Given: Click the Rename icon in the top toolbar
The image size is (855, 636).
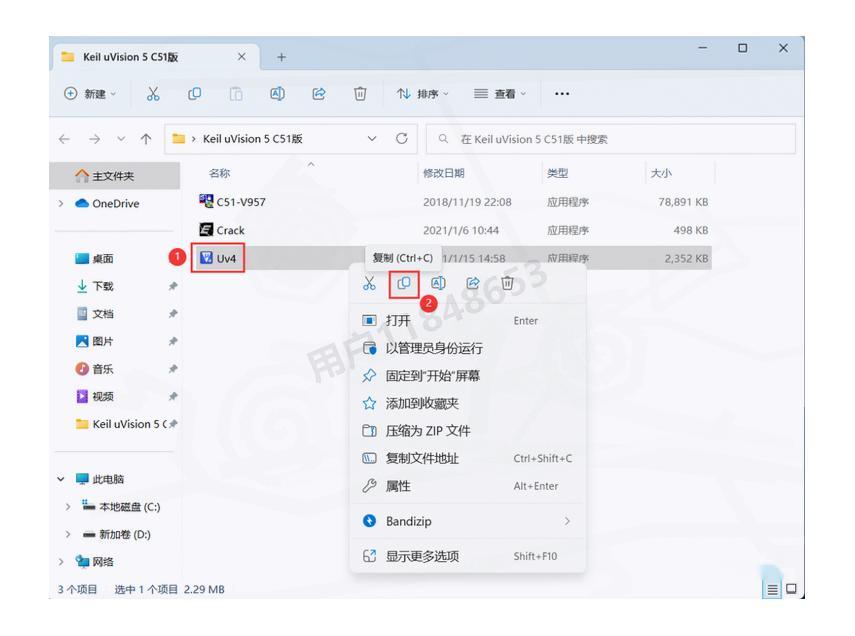Looking at the screenshot, I should (278, 94).
